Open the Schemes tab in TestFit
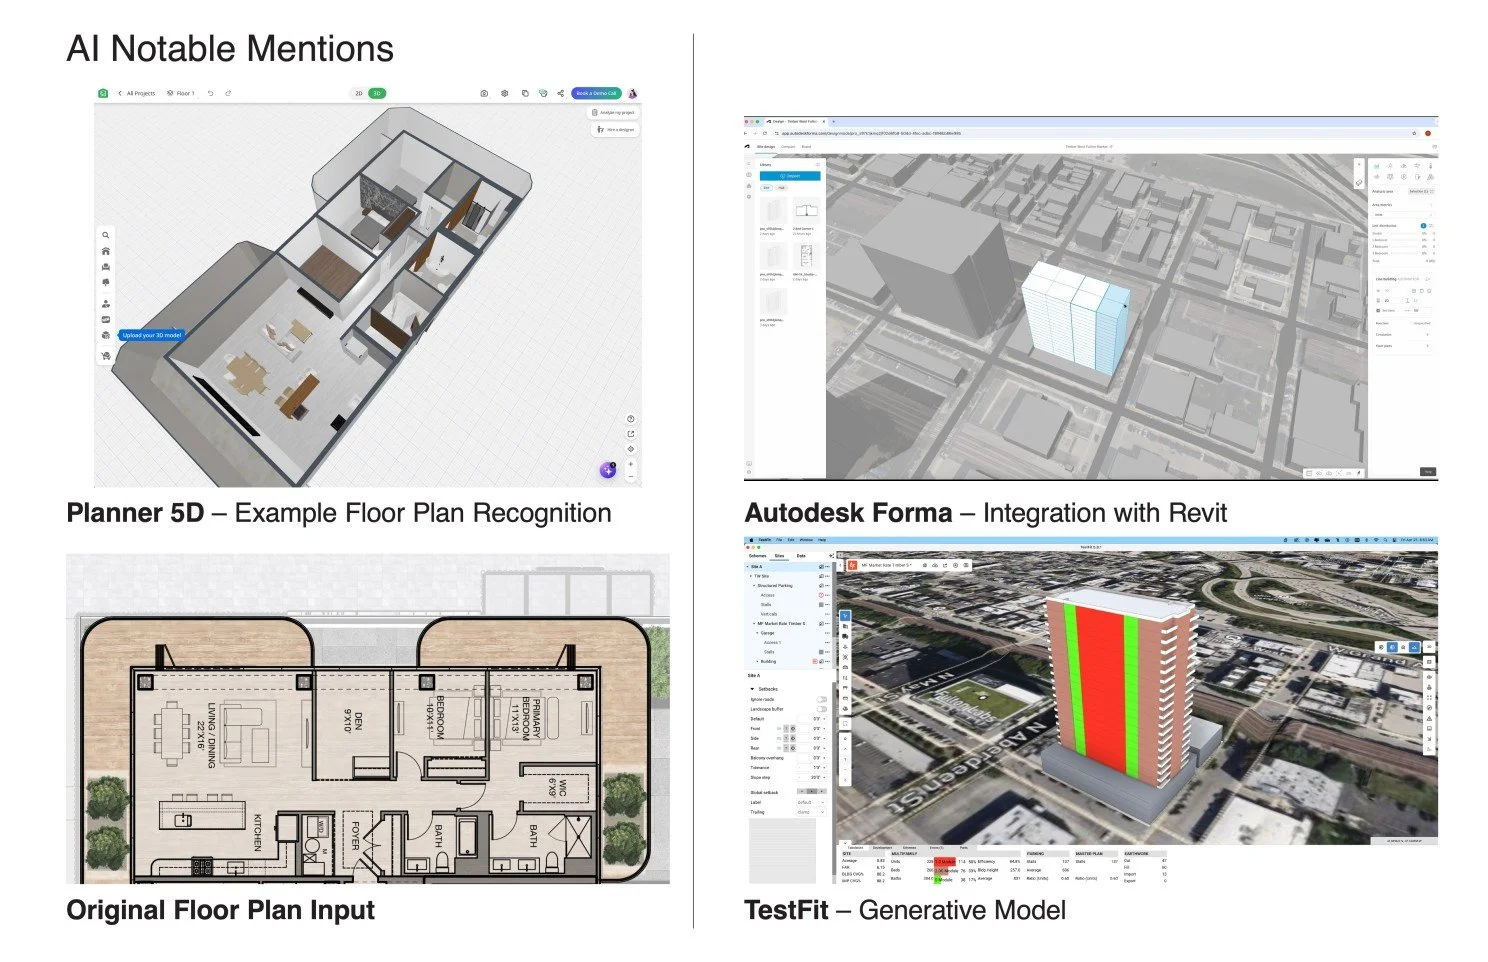Image resolution: width=1488 pixels, height=962 pixels. [x=758, y=556]
